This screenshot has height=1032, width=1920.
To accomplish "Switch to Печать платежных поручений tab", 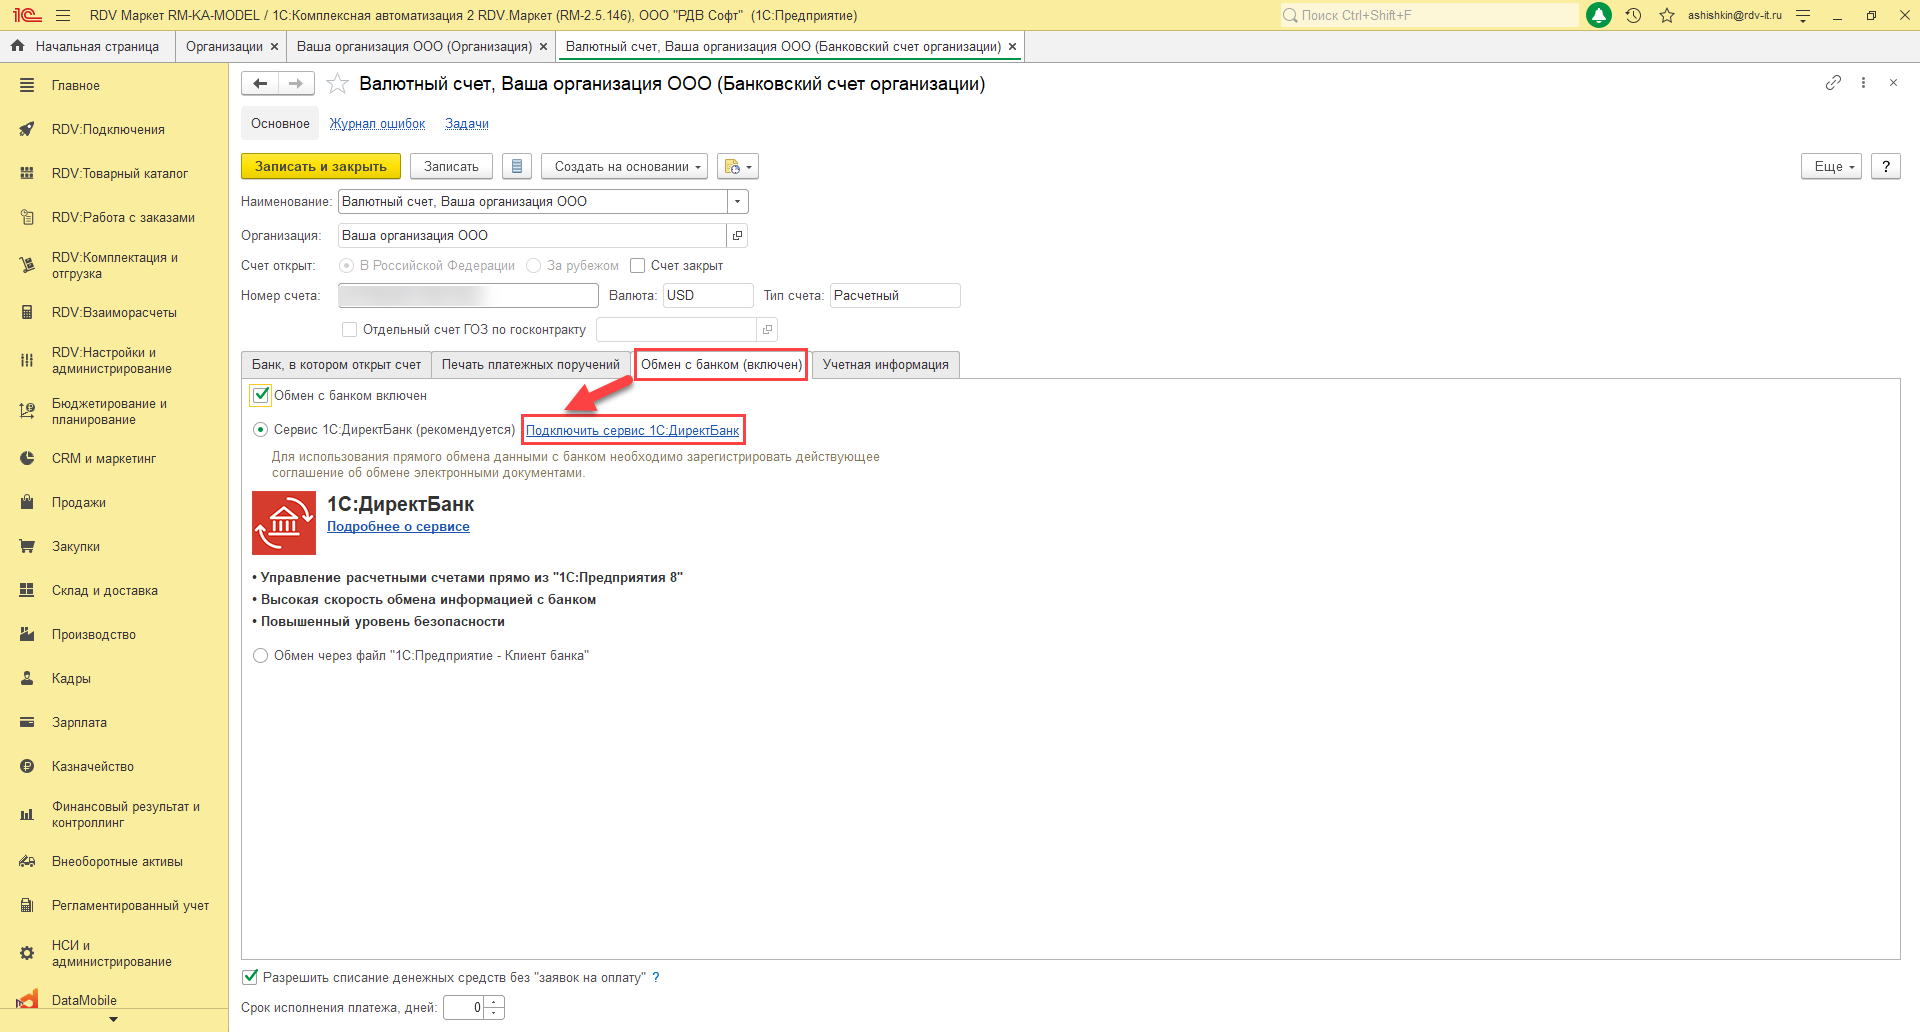I will 531,365.
